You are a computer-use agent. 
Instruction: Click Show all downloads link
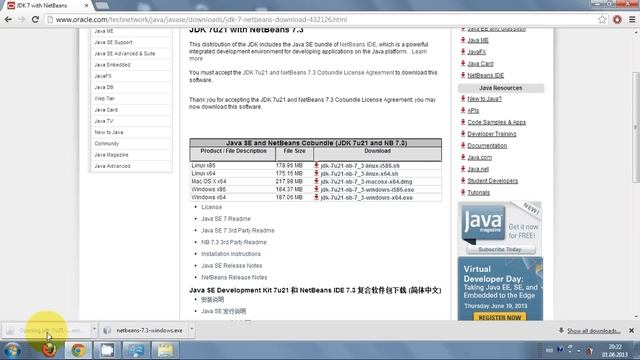tap(593, 331)
